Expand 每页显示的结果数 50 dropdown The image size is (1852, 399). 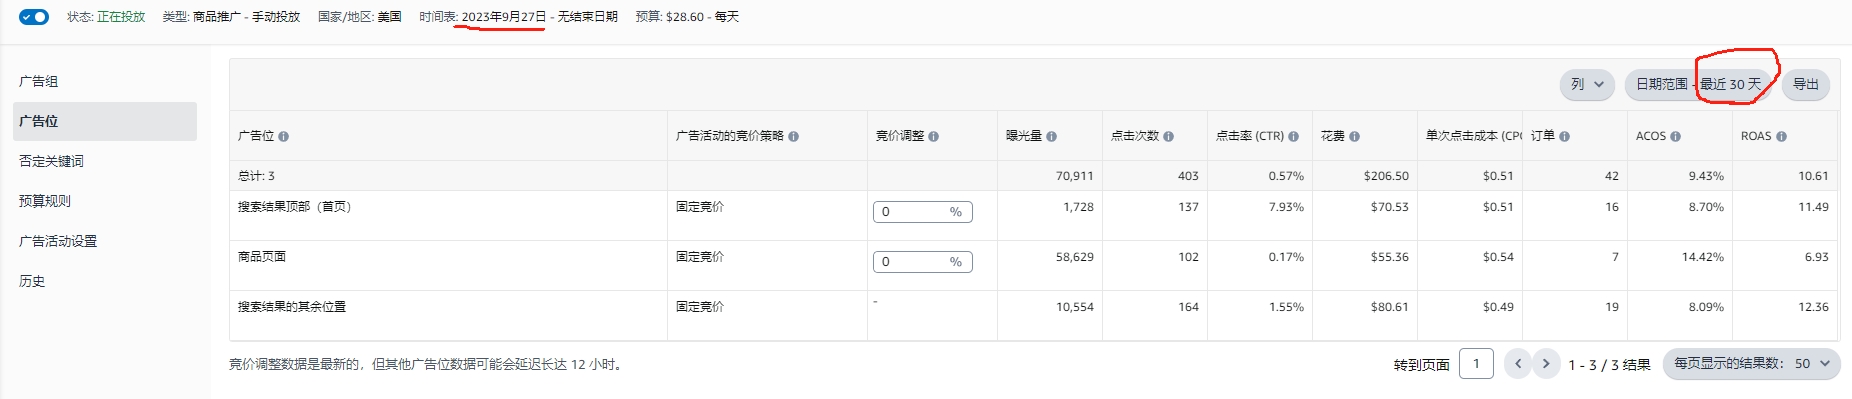tap(1751, 364)
